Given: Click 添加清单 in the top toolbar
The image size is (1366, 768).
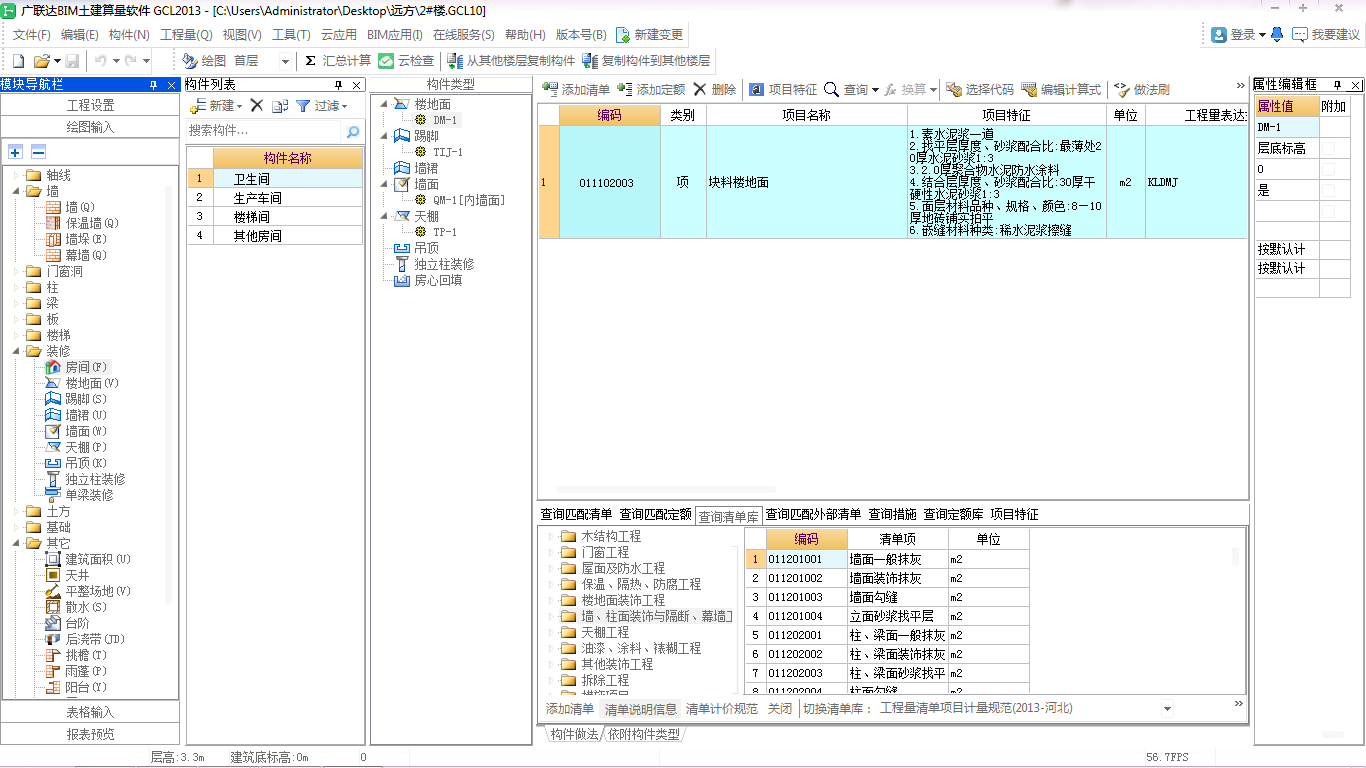Looking at the screenshot, I should coord(576,89).
